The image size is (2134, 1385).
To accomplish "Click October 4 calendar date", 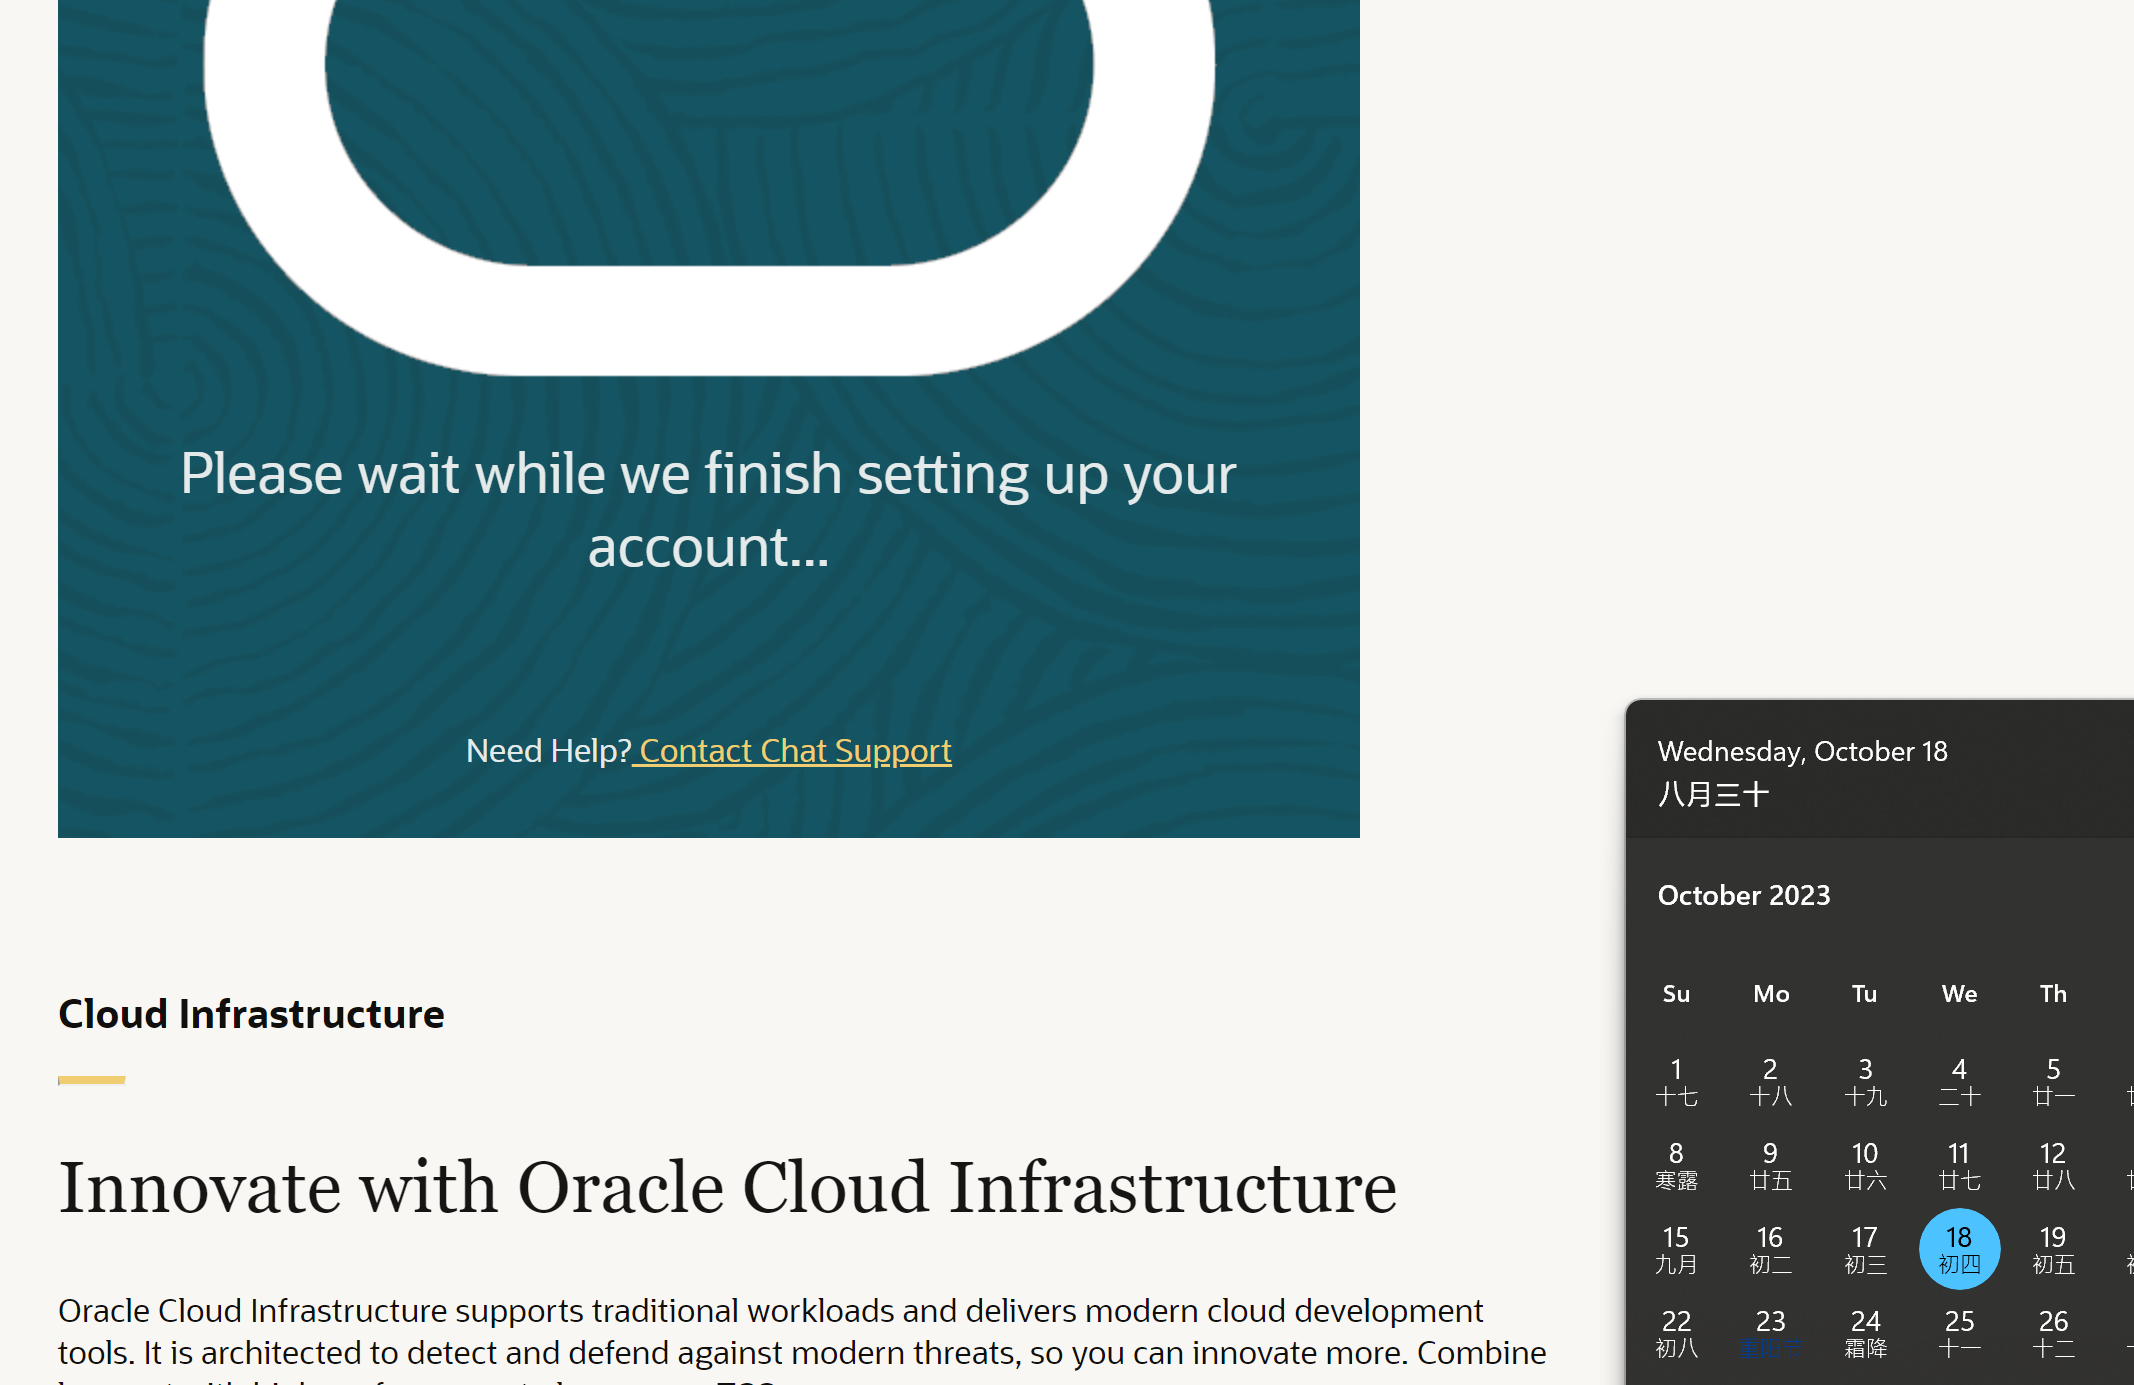I will [x=1958, y=1081].
